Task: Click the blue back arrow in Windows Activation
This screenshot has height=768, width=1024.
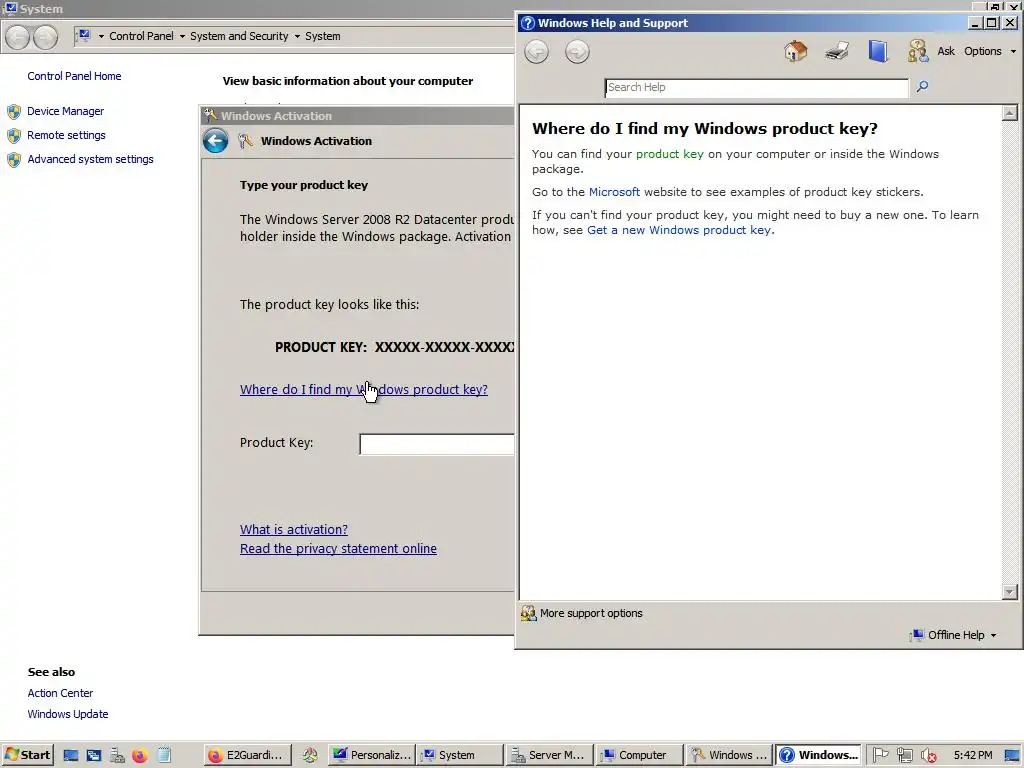Action: [x=216, y=140]
